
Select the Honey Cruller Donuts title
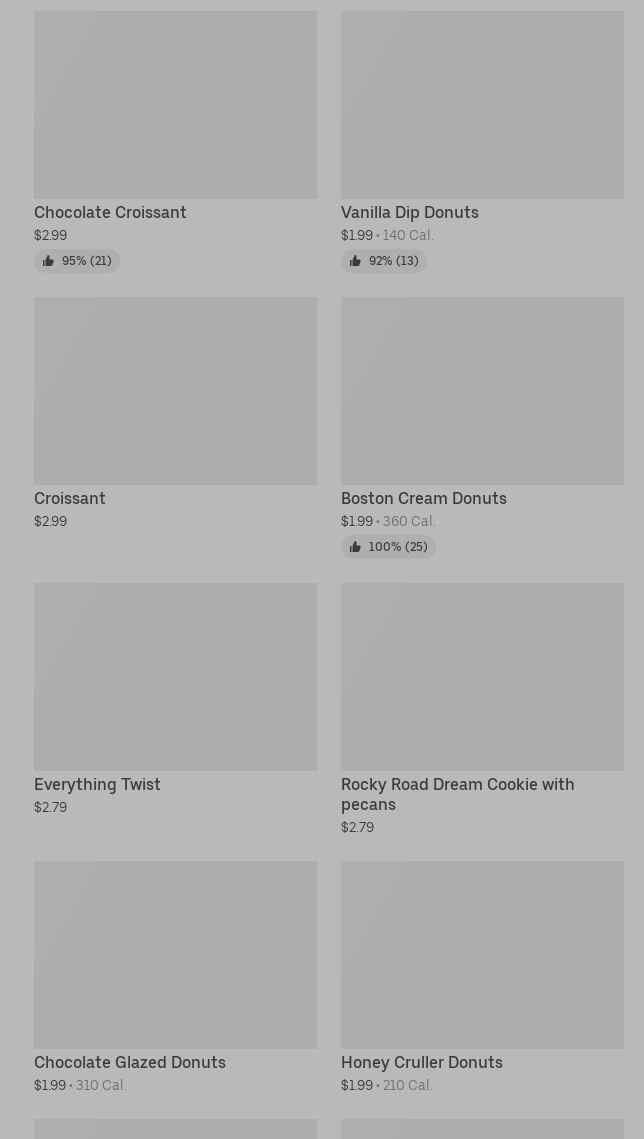(422, 1063)
